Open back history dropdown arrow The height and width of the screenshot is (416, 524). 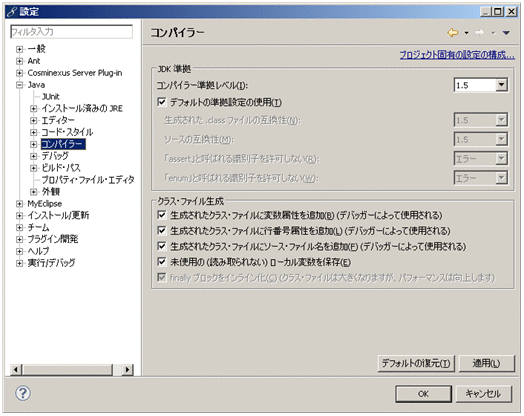[467, 33]
